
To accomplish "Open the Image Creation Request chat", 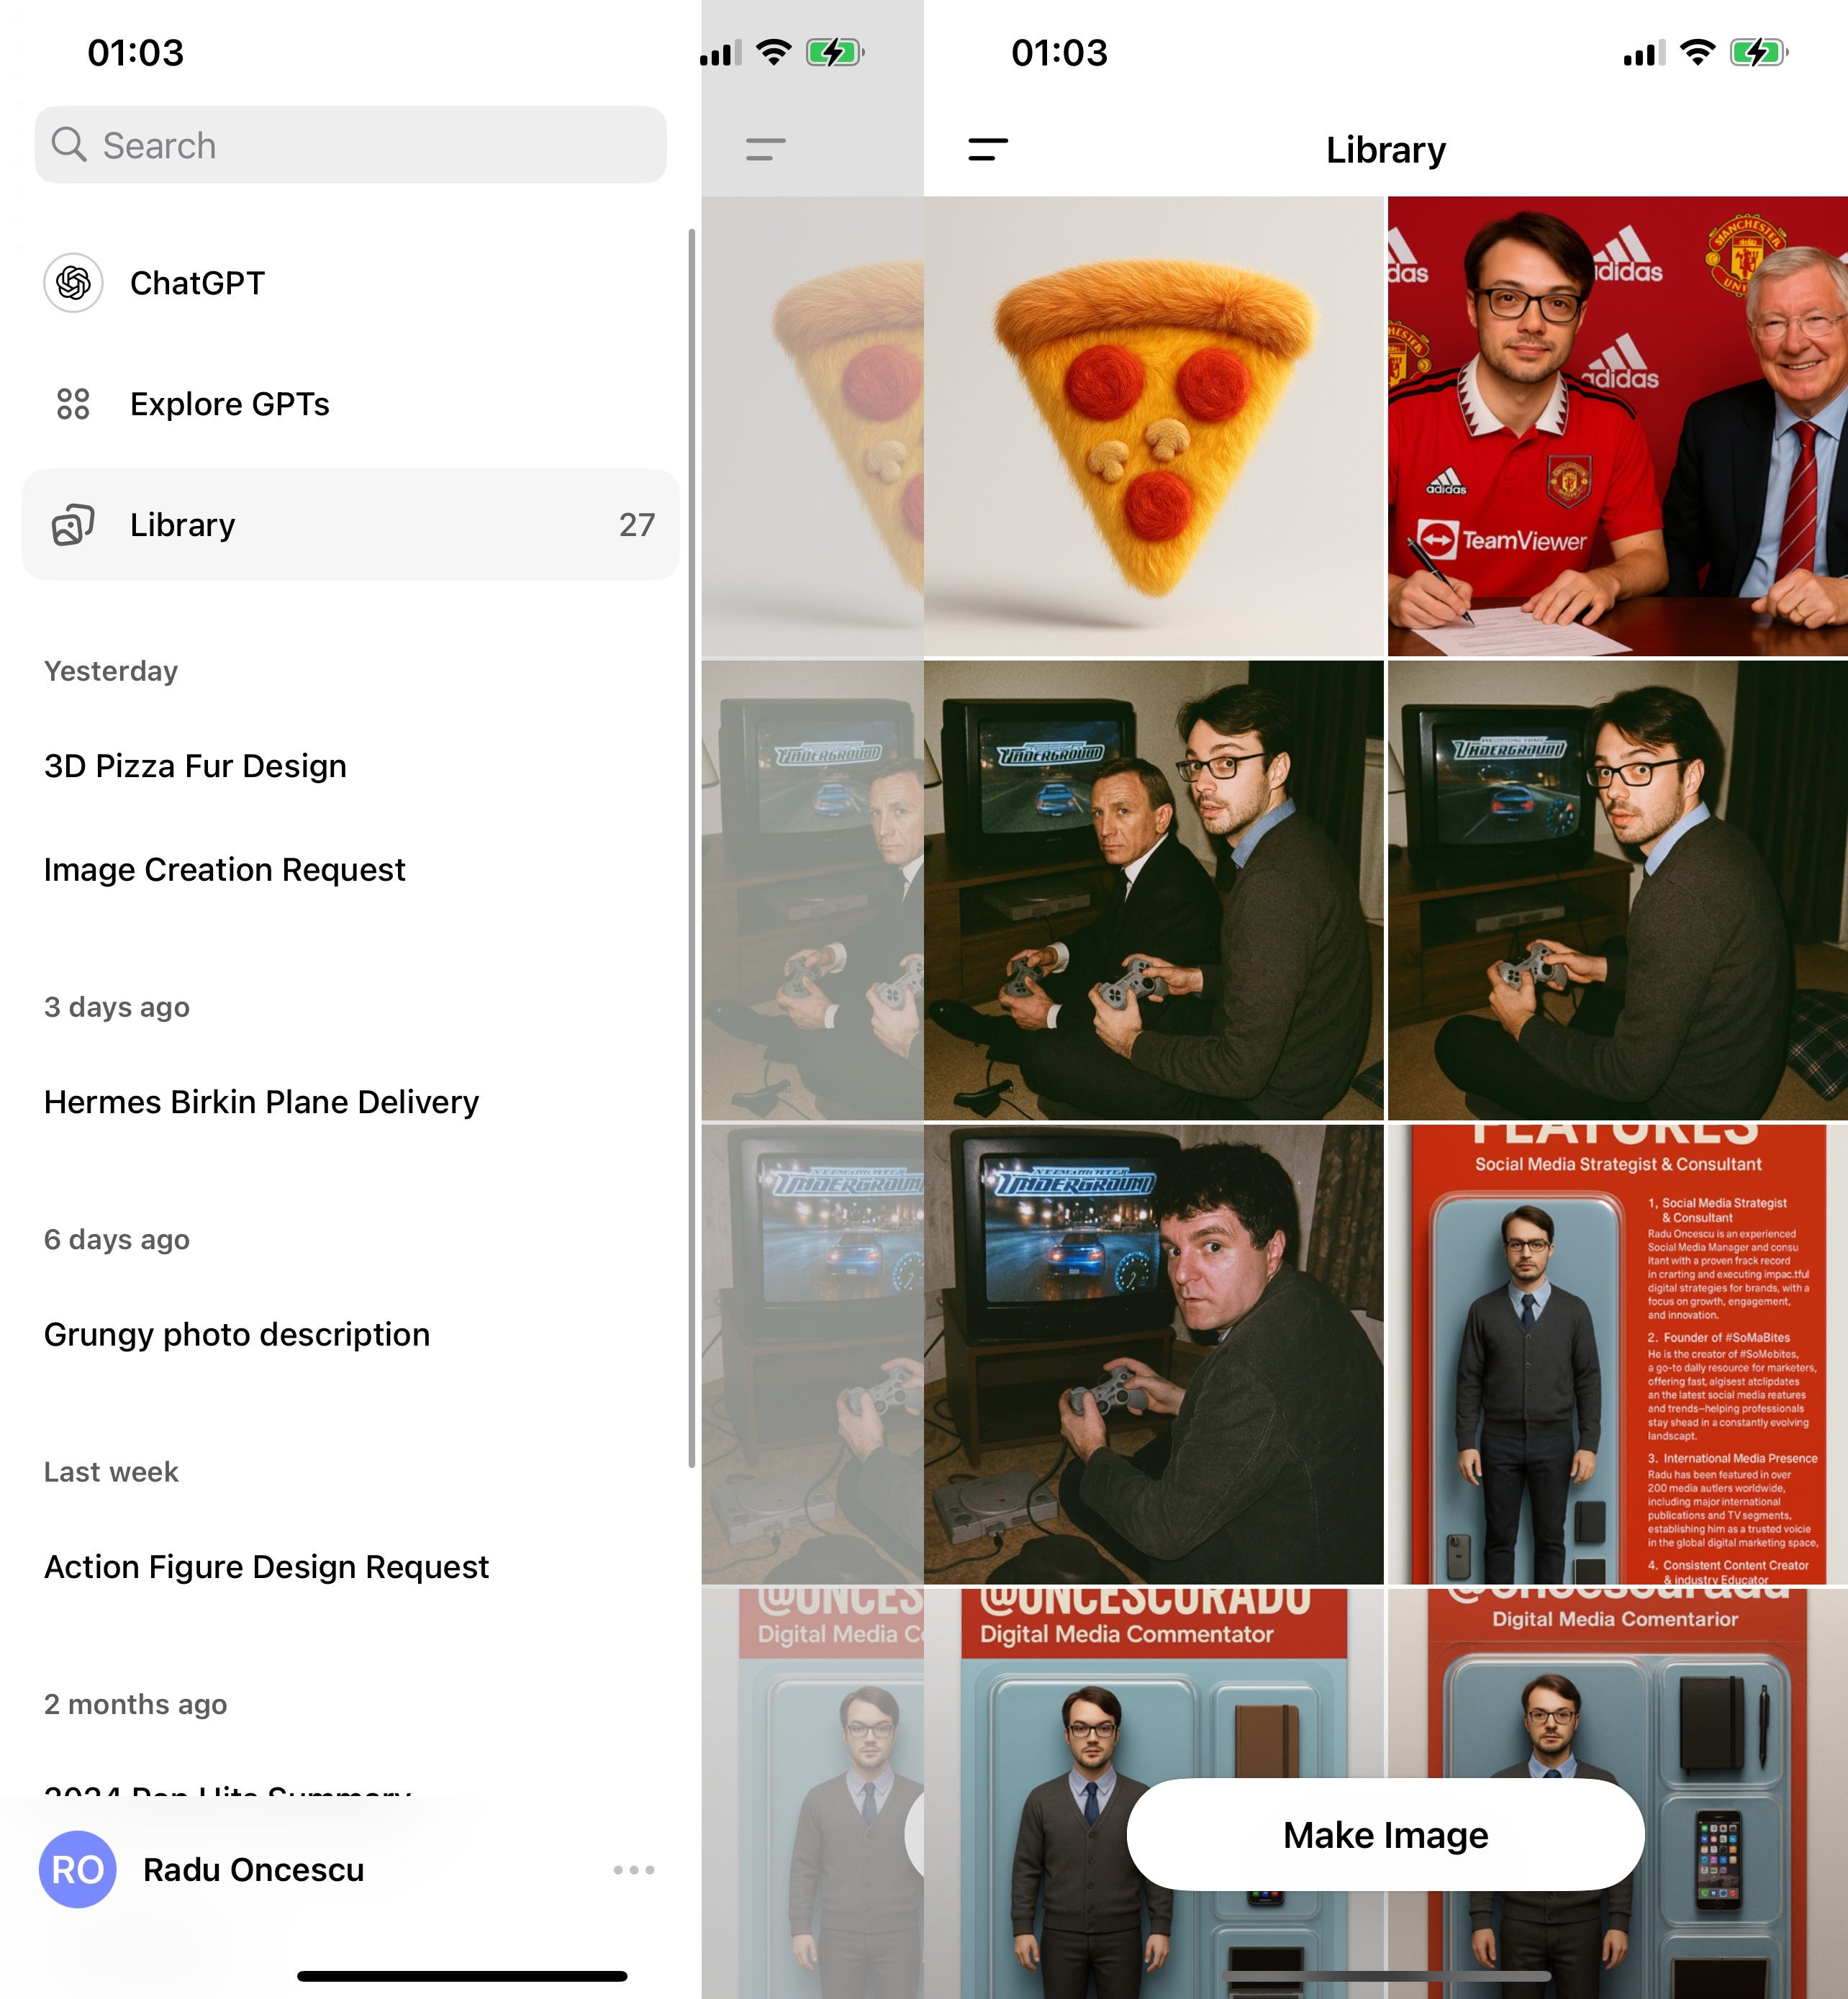I will [224, 870].
